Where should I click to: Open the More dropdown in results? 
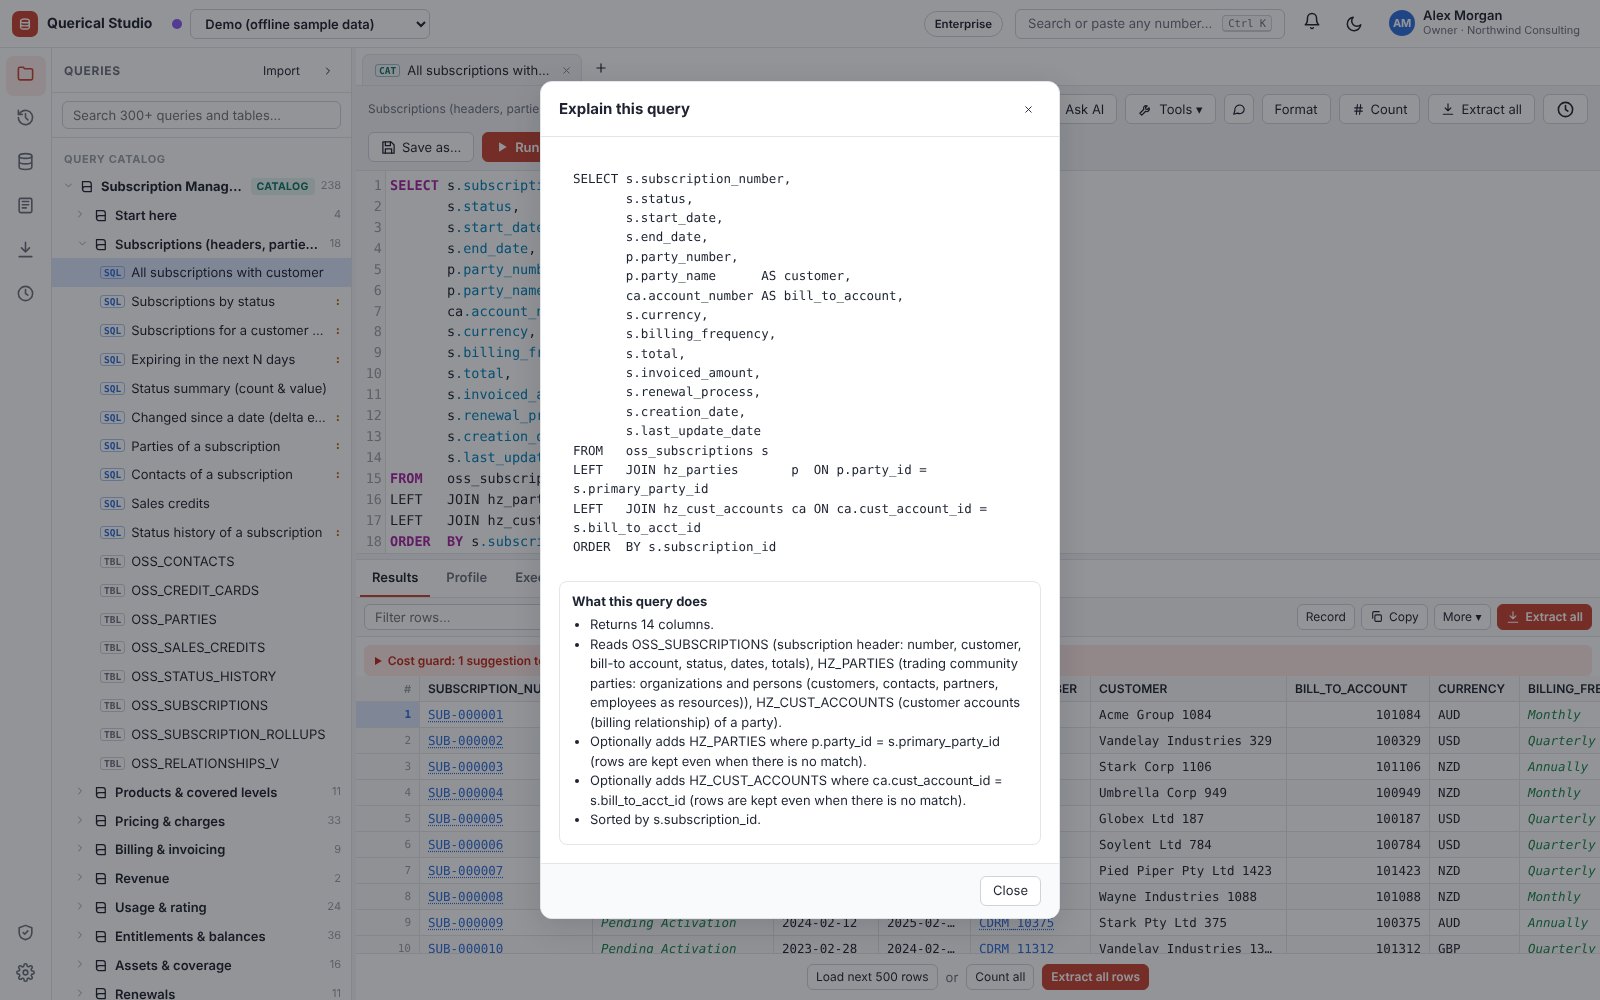[x=1462, y=617]
